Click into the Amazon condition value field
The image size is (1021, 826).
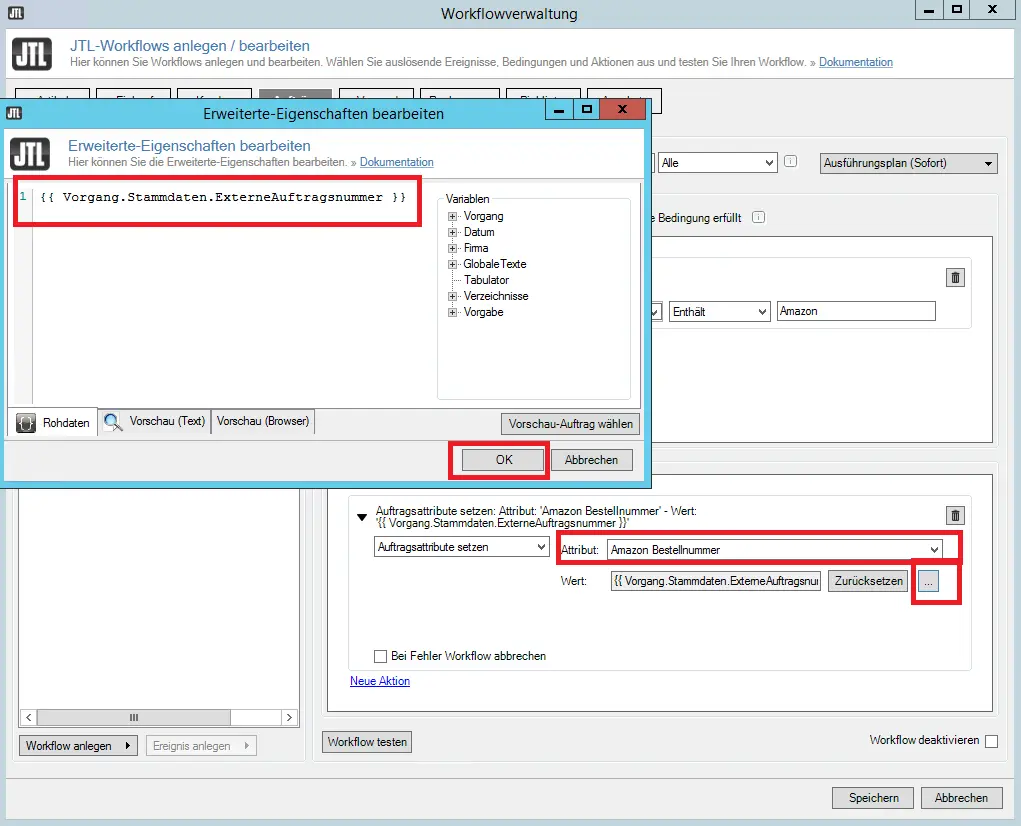856,311
